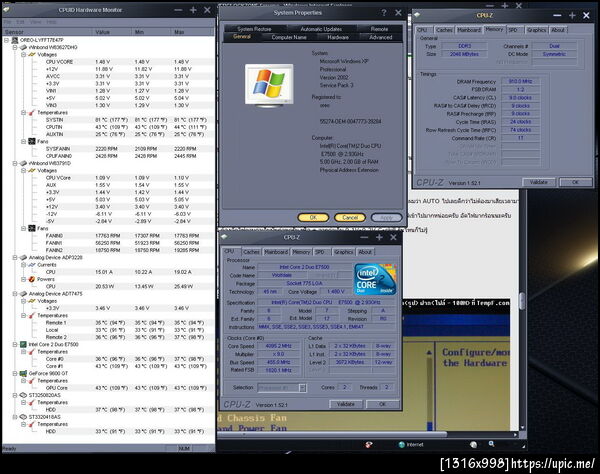Viewport: 600px width, 474px height.
Task: Open the File menu in Hardware Monitor
Action: click(x=7, y=22)
